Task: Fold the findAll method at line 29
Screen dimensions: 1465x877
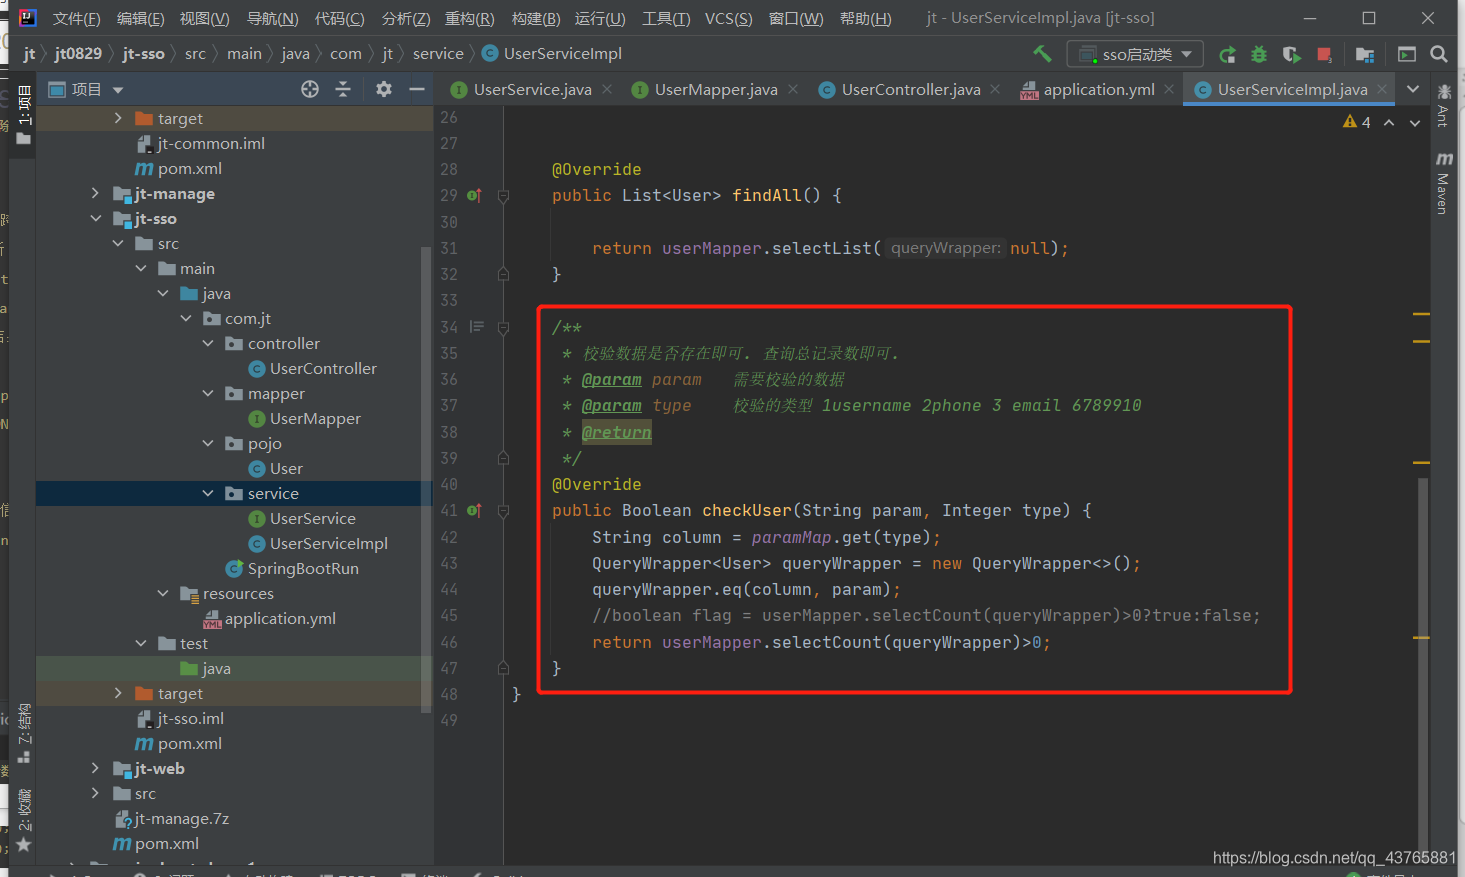Action: 504,196
